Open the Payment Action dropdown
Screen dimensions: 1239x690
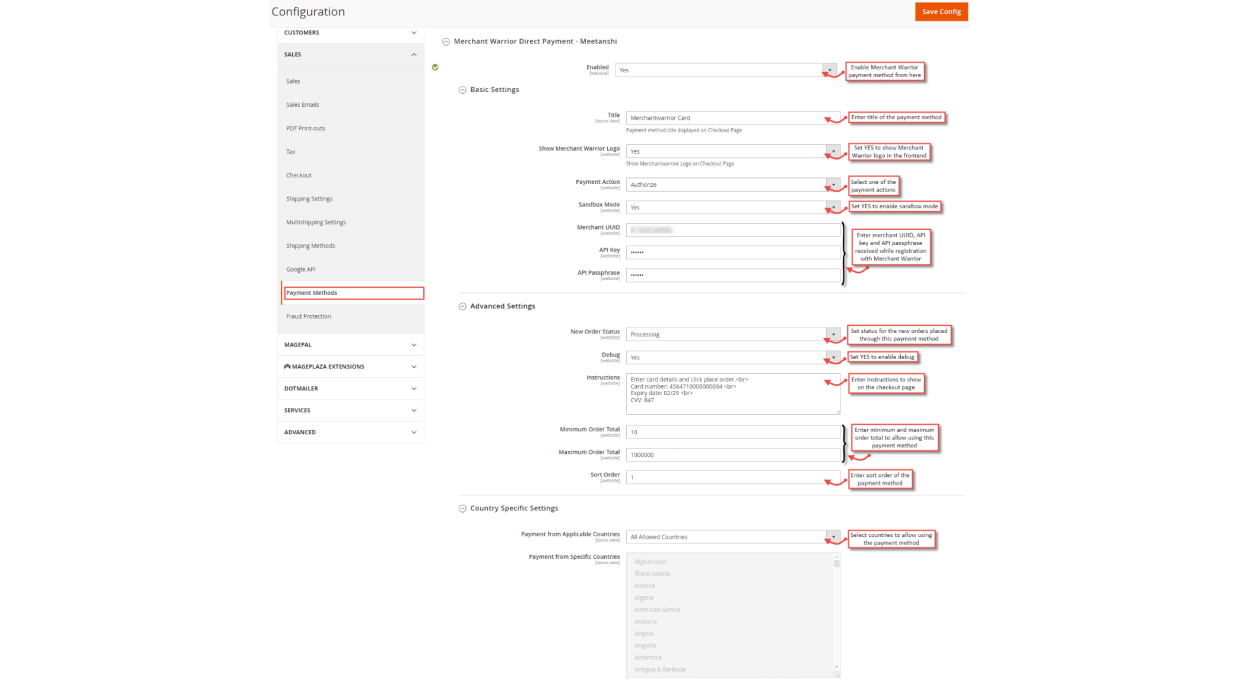point(733,185)
